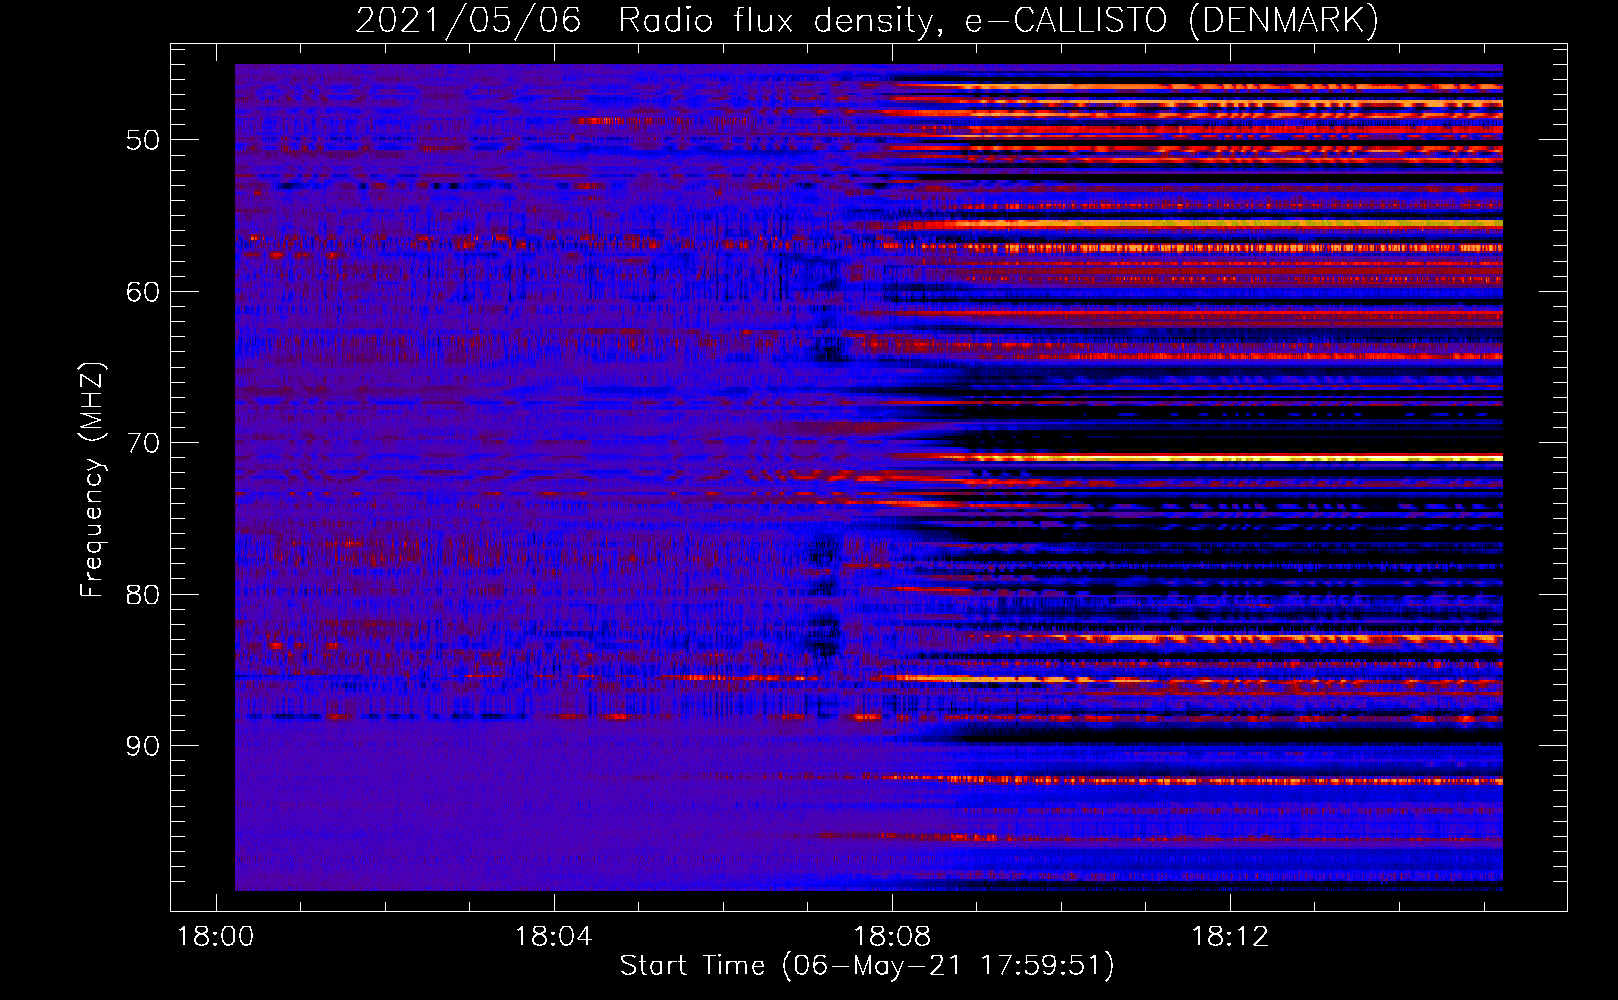Click the 18:04 time tick label

553,936
